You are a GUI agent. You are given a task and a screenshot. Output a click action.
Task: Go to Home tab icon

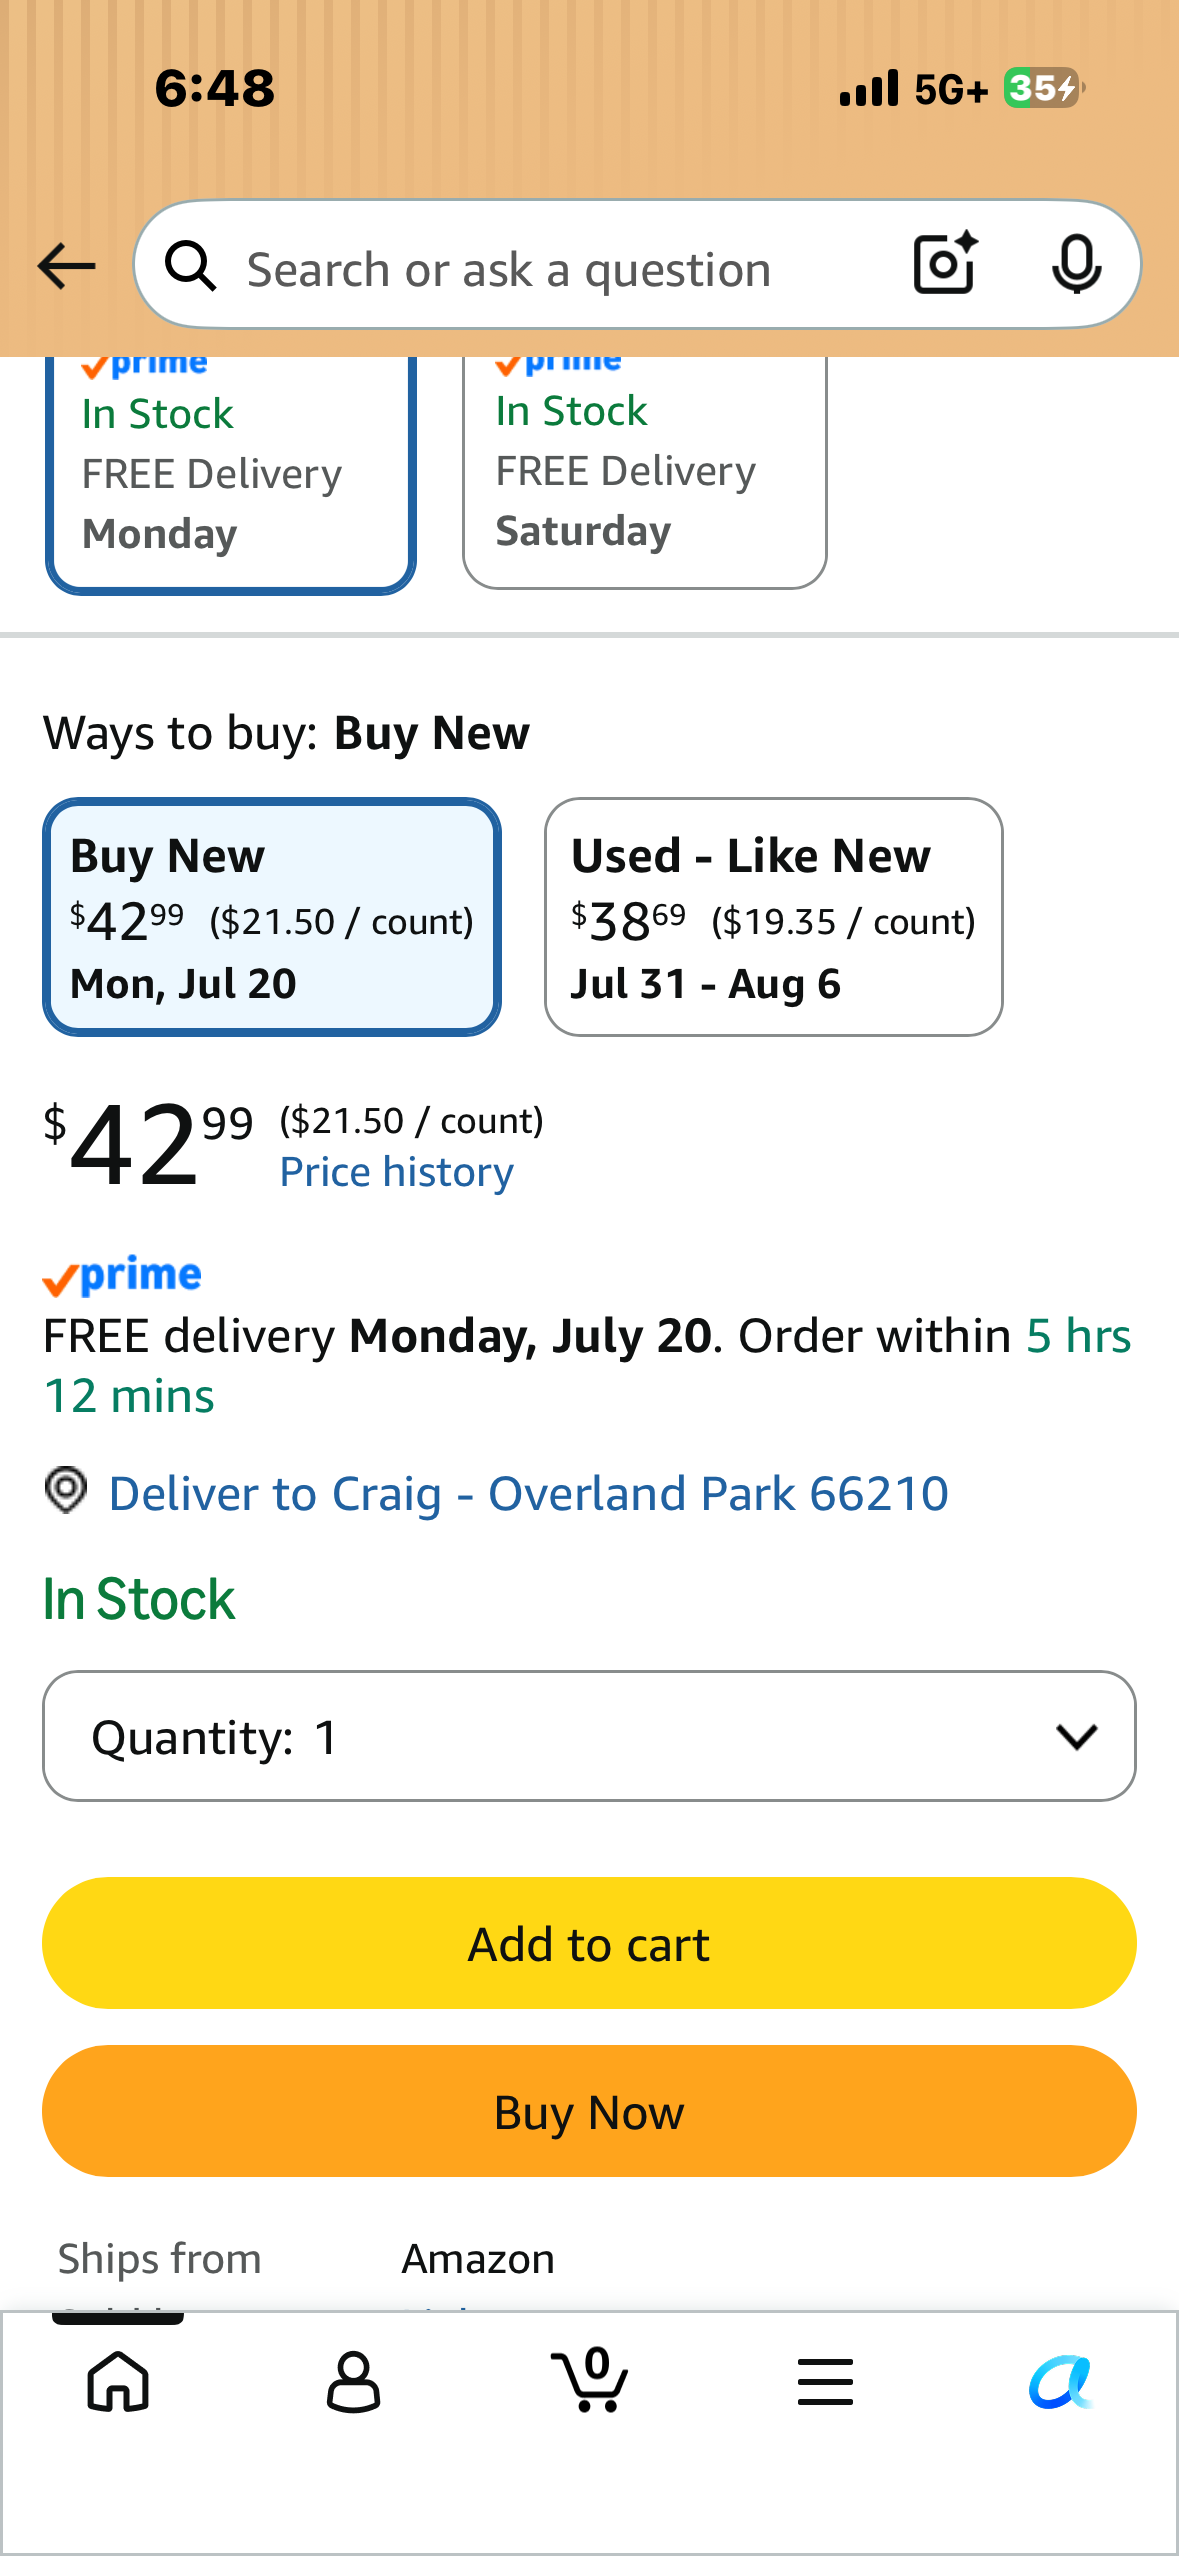(x=118, y=2381)
